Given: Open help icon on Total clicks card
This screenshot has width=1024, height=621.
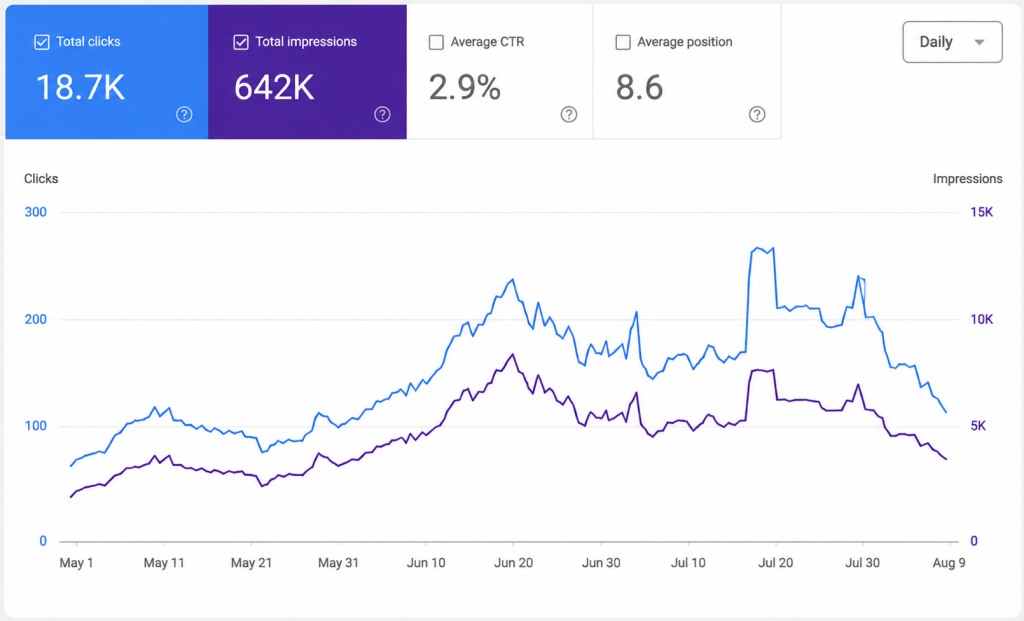Looking at the screenshot, I should [x=184, y=114].
